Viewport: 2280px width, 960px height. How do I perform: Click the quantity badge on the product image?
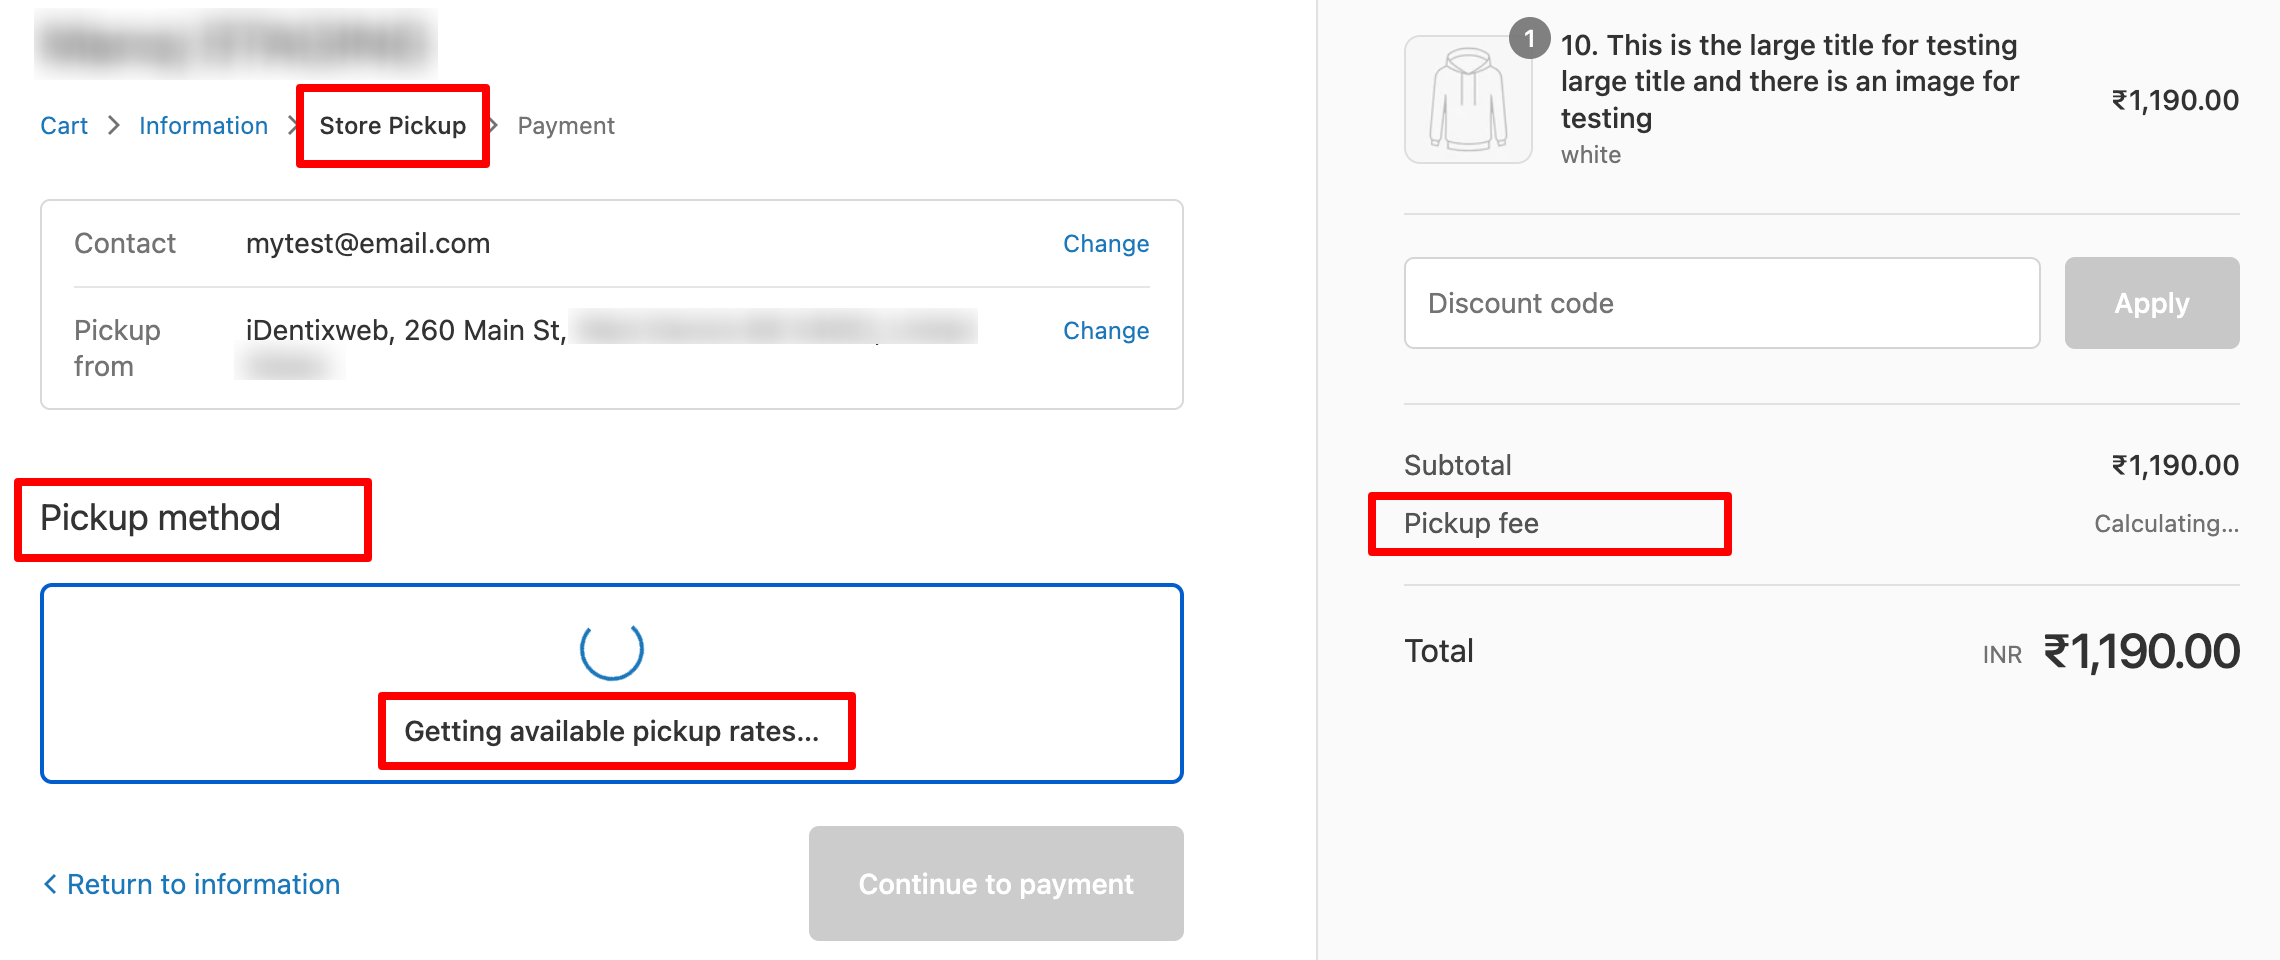1529,39
